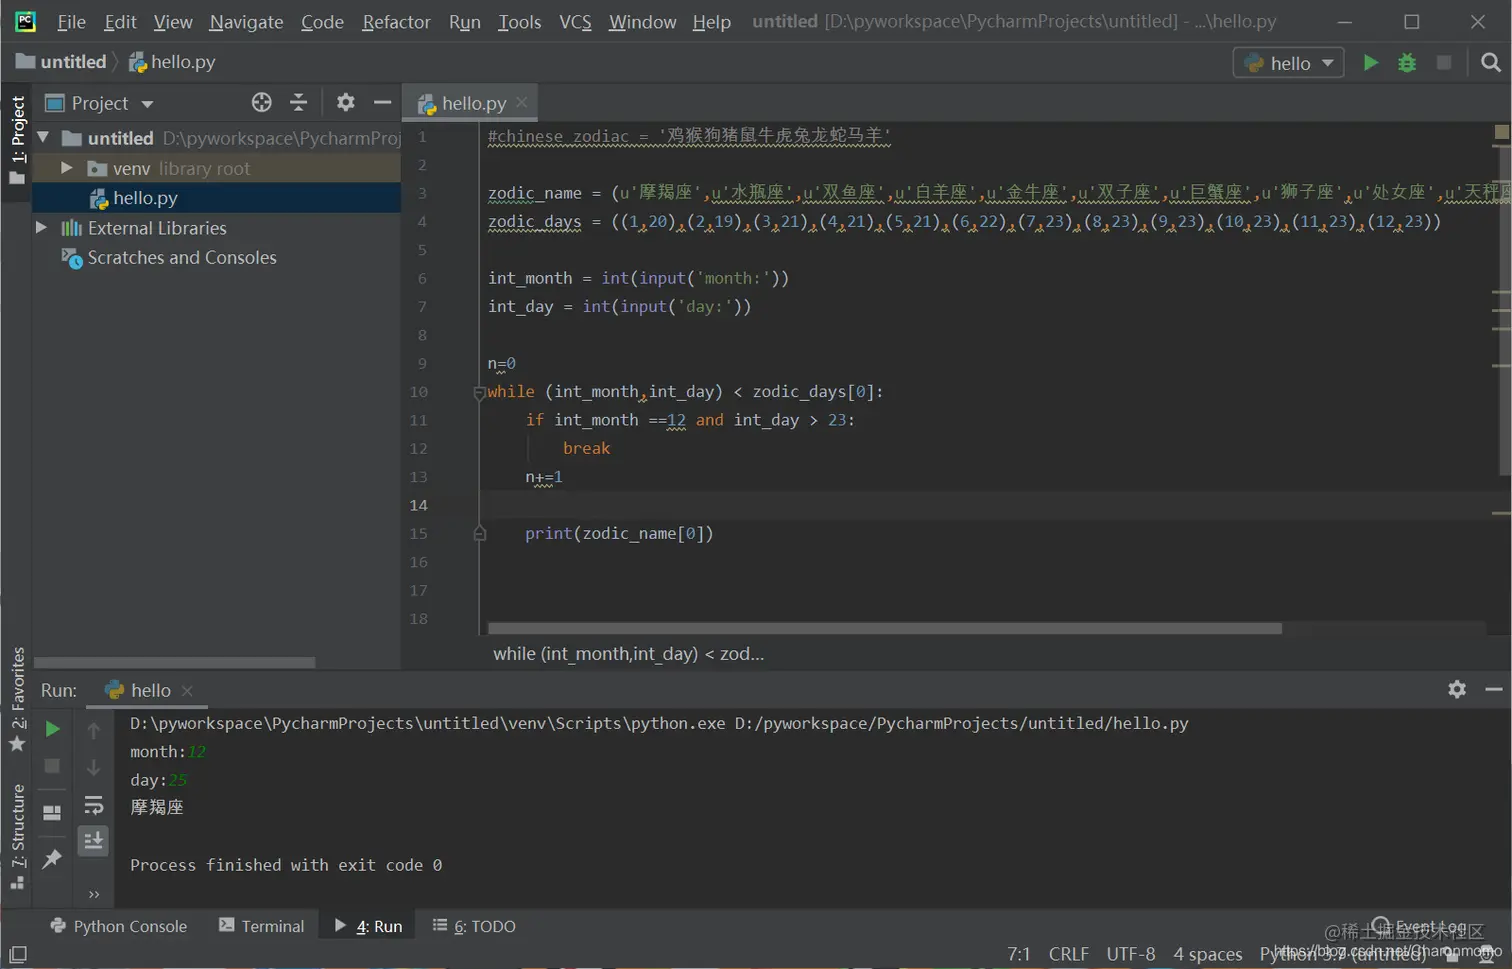1512x969 pixels.
Task: Toggle 1: Project side tool window
Action: pyautogui.click(x=17, y=140)
